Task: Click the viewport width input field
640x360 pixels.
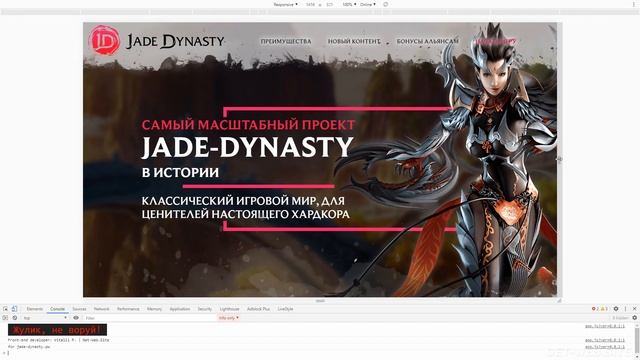Action: (x=310, y=4)
